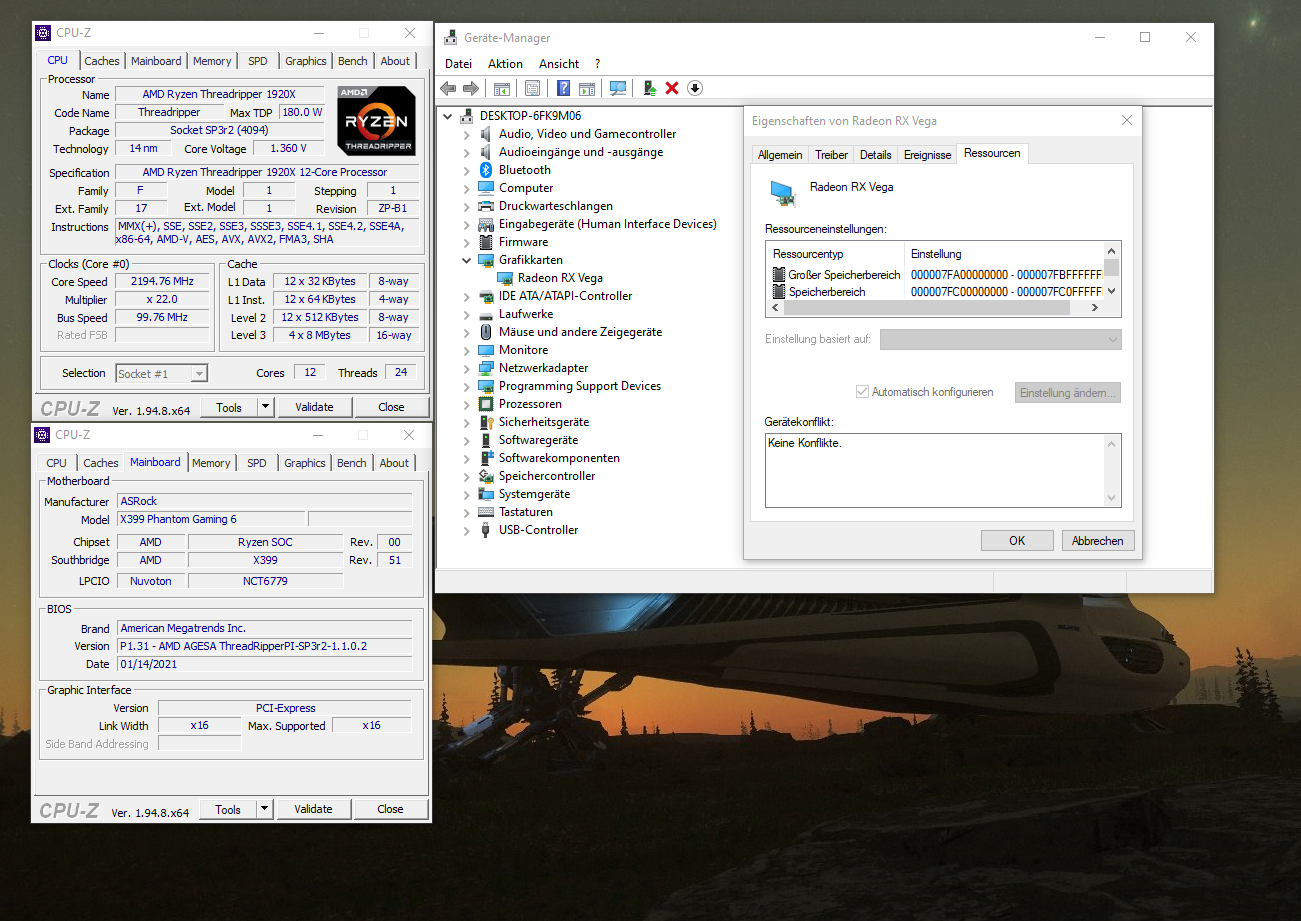Image resolution: width=1301 pixels, height=921 pixels.
Task: Click the Druckwarteschlangen printer icon
Action: click(x=486, y=206)
